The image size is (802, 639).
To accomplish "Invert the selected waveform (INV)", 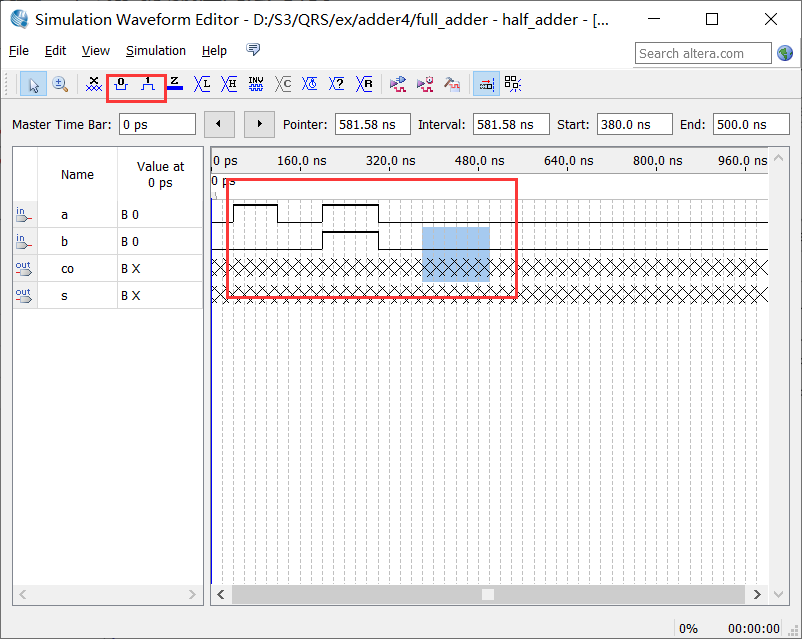I will (256, 84).
